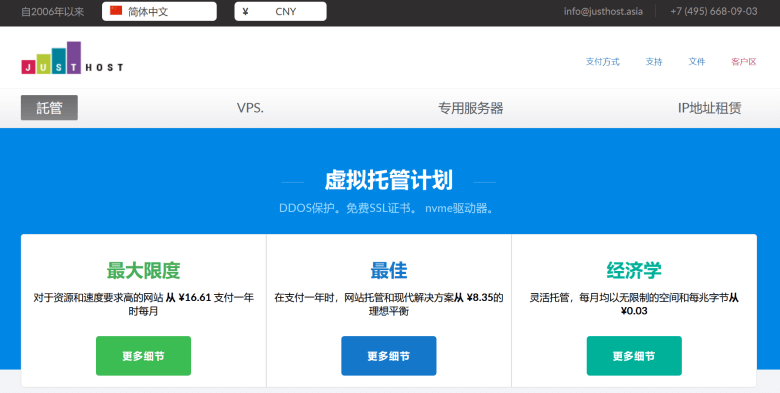Click 更多细节 under 最佳 plan

click(389, 356)
